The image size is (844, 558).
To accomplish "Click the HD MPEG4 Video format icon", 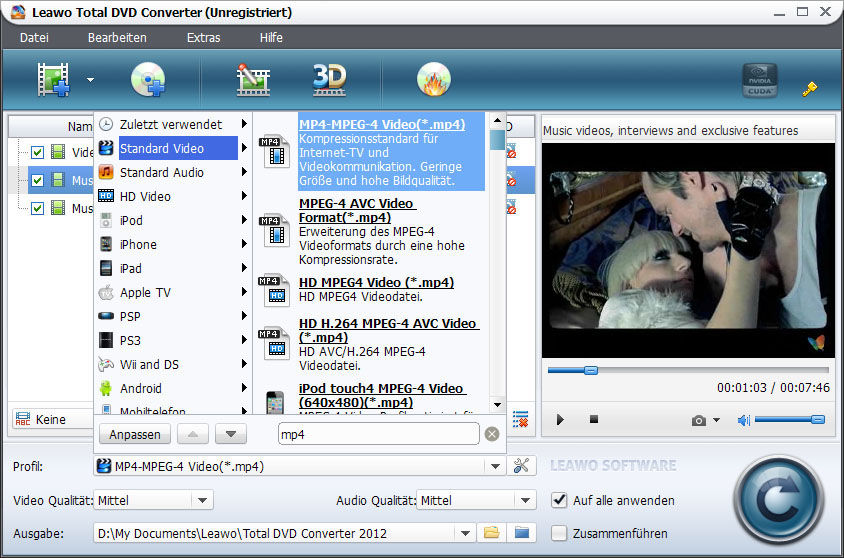I will click(x=274, y=291).
